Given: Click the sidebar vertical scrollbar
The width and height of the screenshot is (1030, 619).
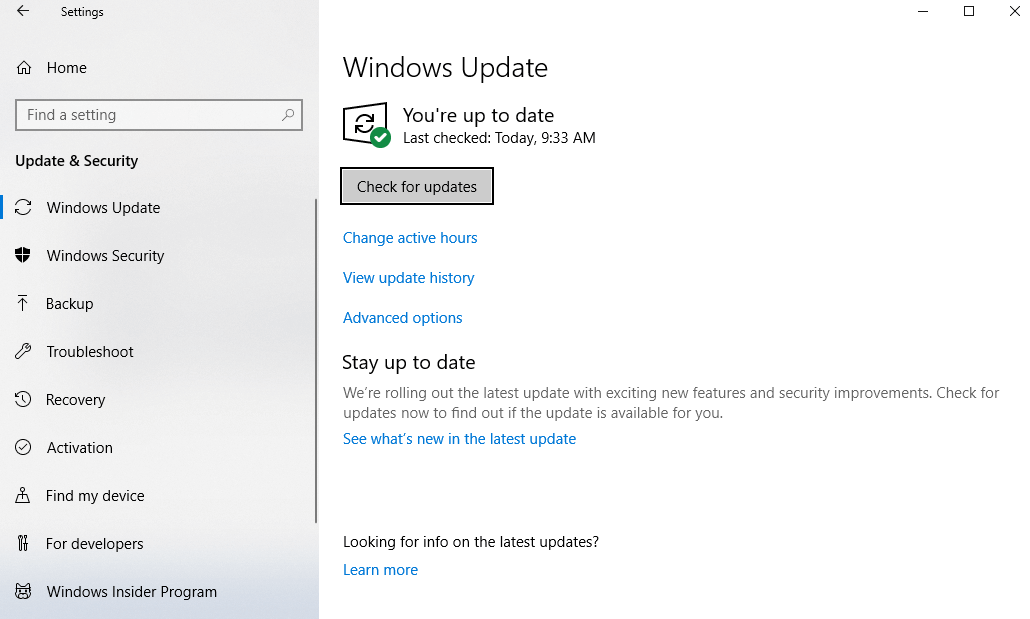Looking at the screenshot, I should [x=316, y=360].
